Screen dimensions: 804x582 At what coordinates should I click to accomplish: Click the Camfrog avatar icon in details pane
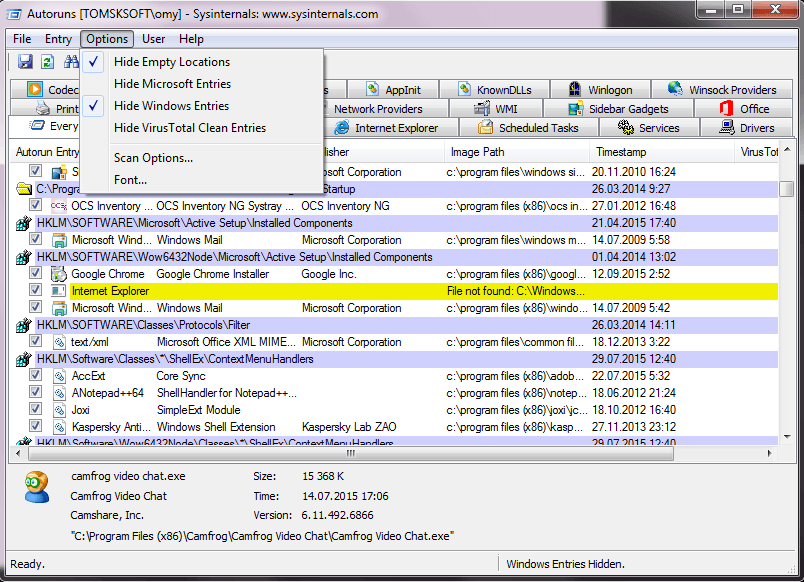click(x=37, y=487)
